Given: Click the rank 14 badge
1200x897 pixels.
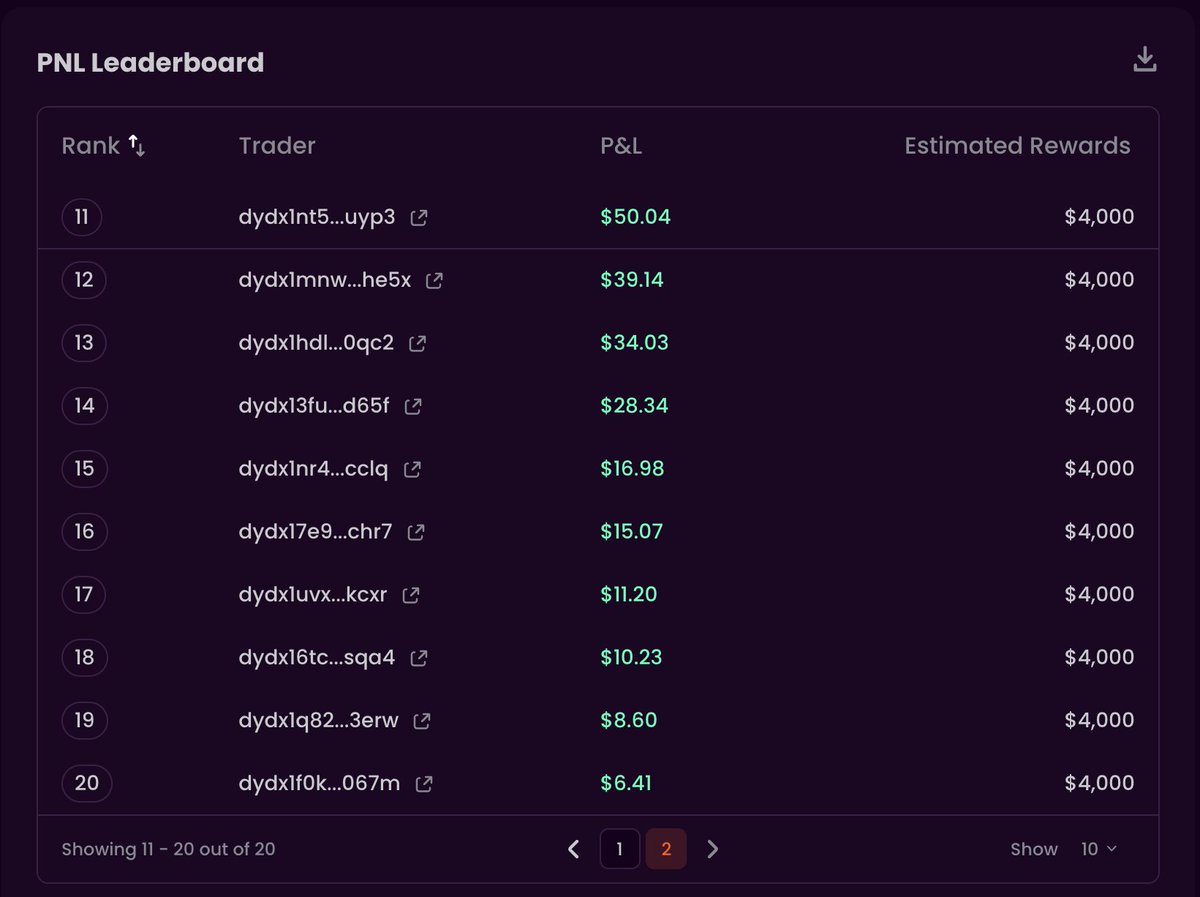Looking at the screenshot, I should pyautogui.click(x=84, y=406).
